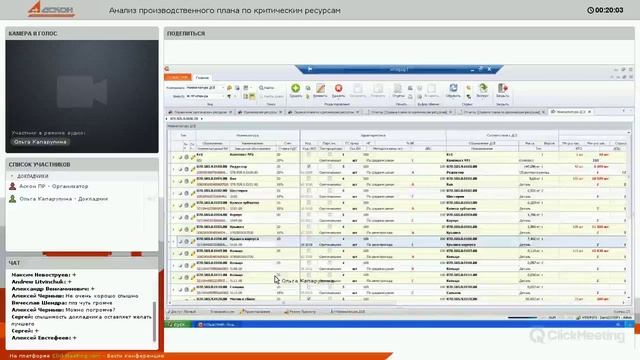Open the Номенклатура ДСЕ combo box in ribbon
The height and width of the screenshot is (360, 640).
click(x=205, y=88)
